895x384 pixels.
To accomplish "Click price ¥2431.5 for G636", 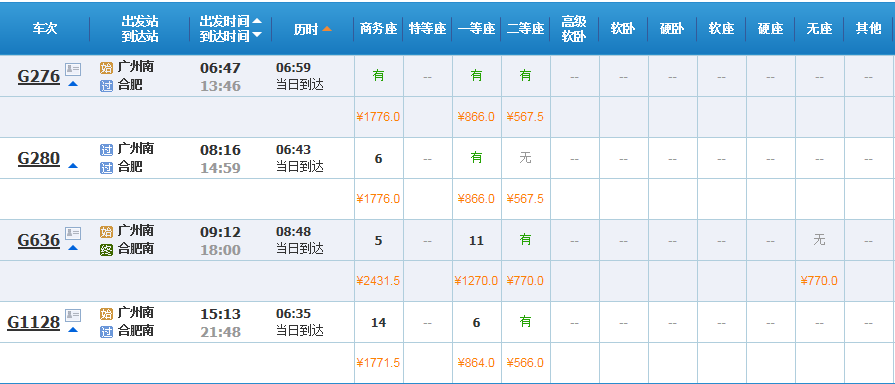I will tap(378, 281).
